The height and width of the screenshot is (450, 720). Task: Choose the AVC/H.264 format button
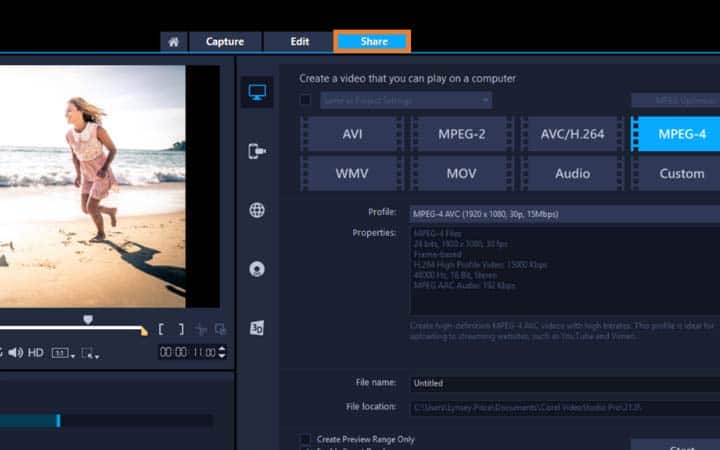[x=572, y=134]
